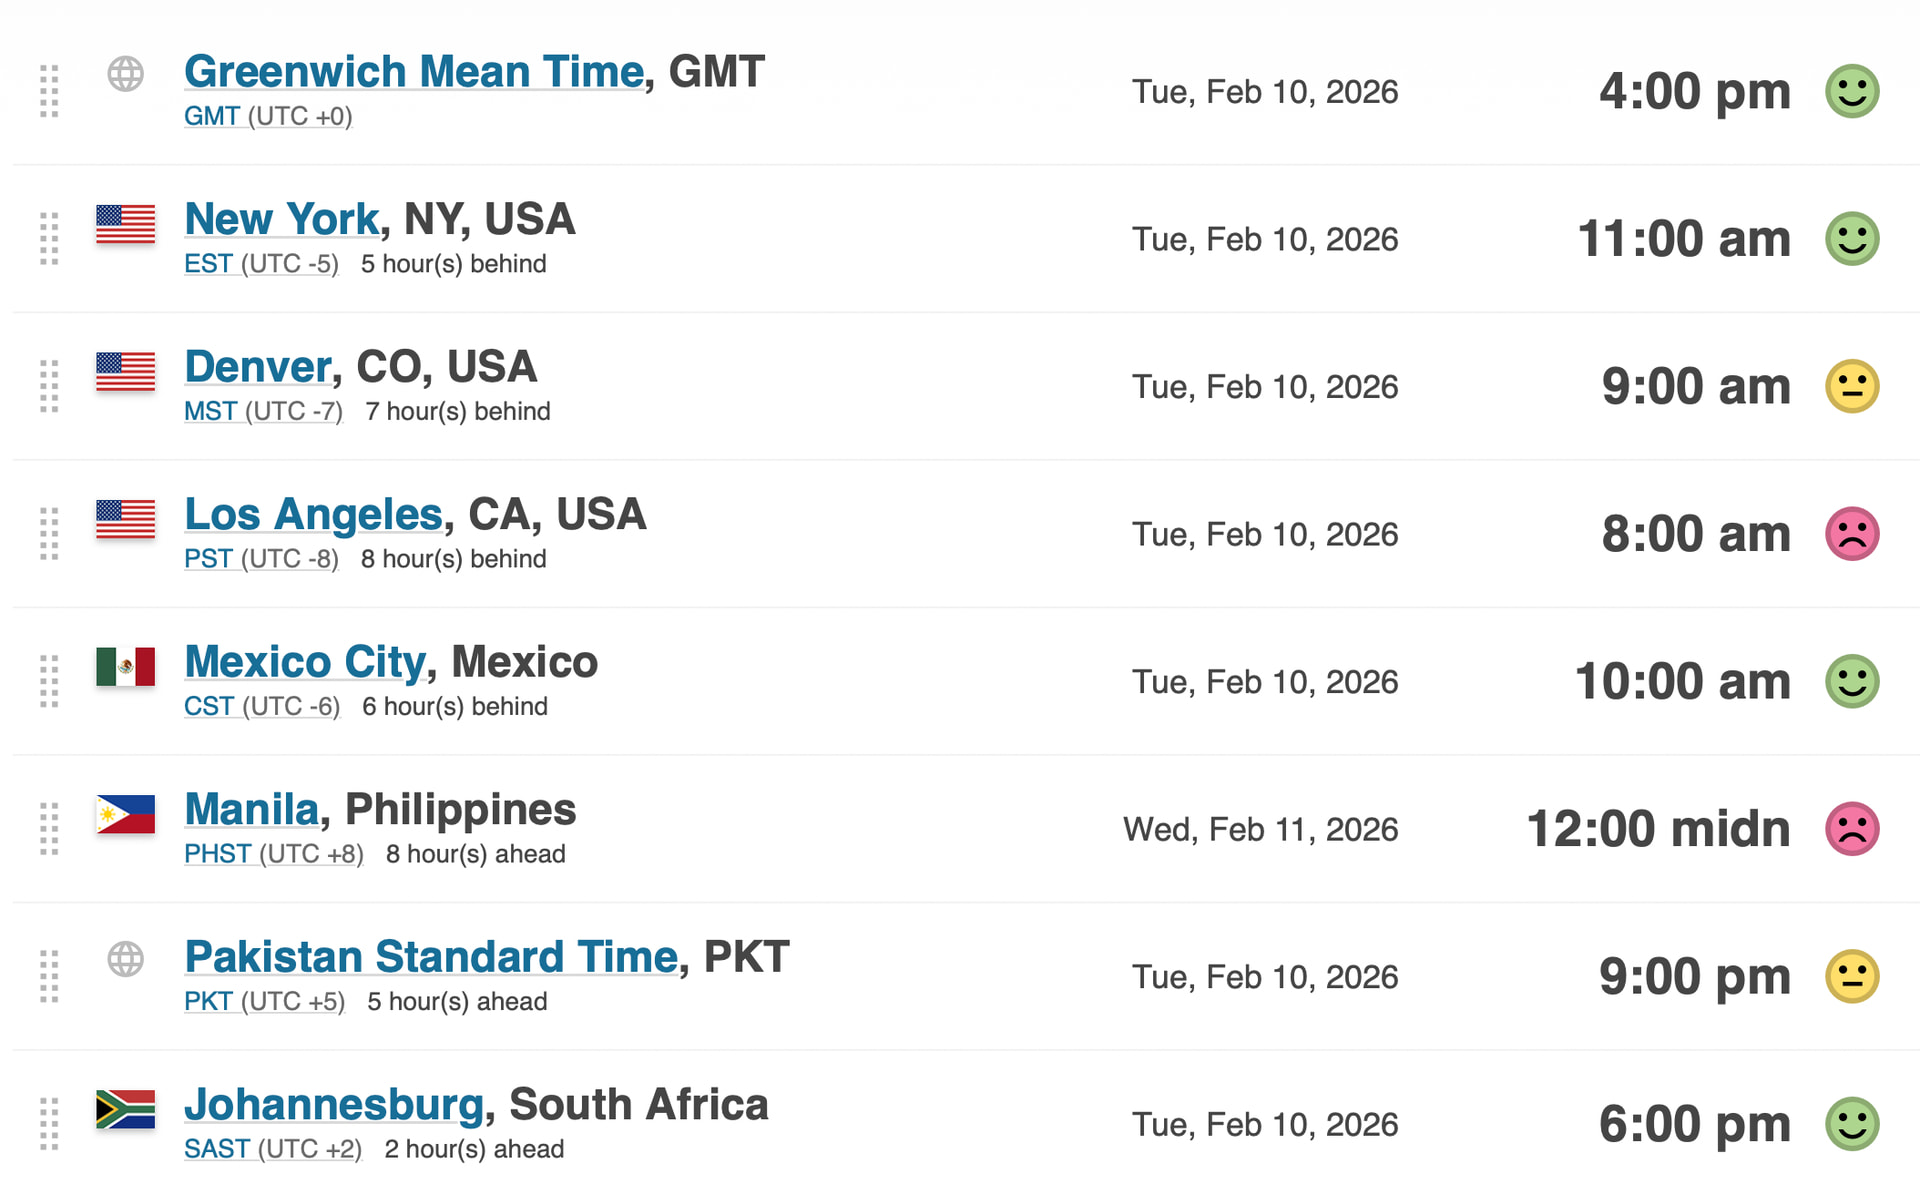Image resolution: width=1920 pixels, height=1184 pixels.
Task: Click the yellow neutral face for Denver
Action: point(1852,387)
